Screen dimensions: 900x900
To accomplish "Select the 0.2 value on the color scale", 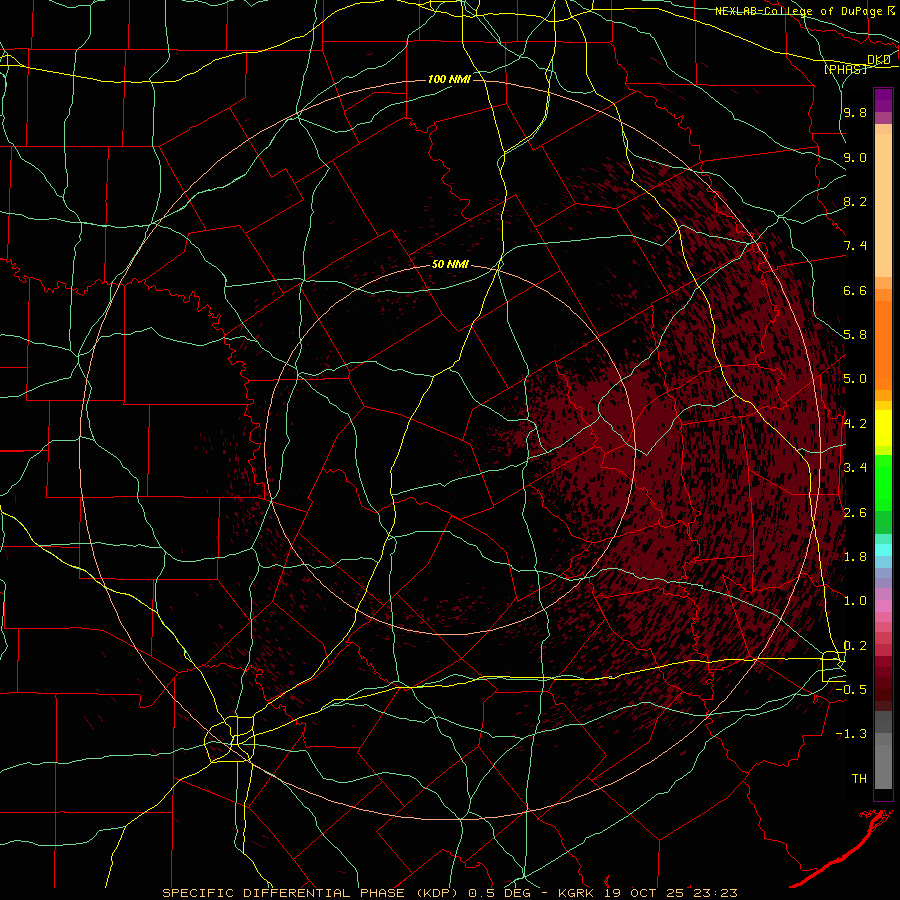I will (x=855, y=646).
